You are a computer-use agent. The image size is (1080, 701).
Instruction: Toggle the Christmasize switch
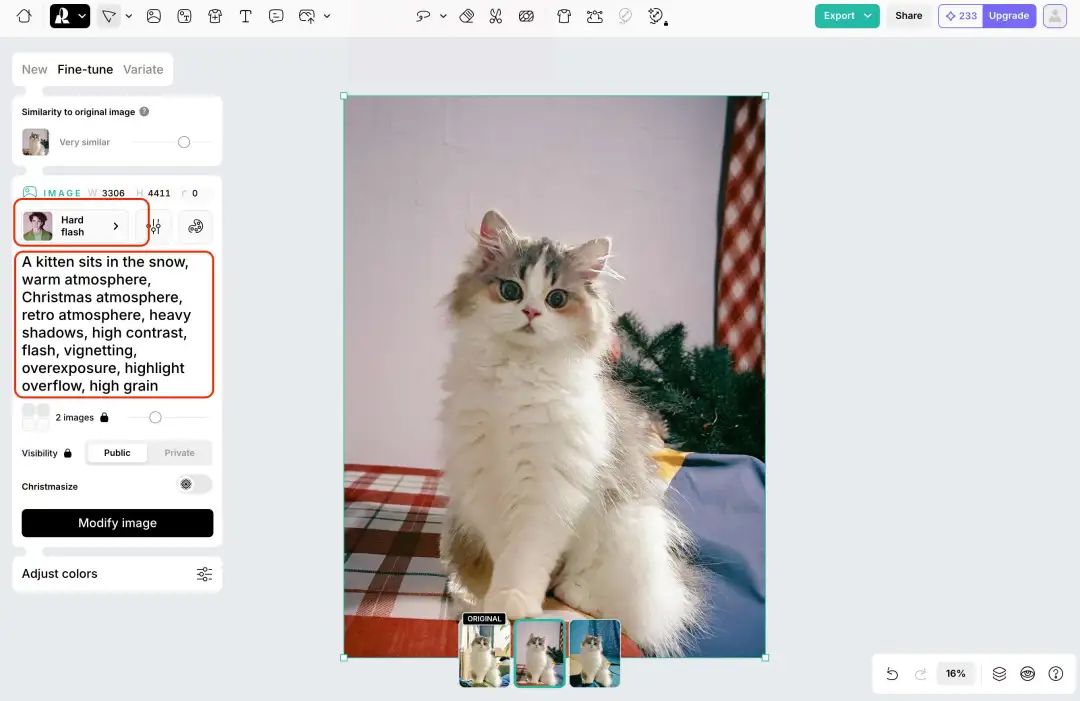click(x=194, y=484)
